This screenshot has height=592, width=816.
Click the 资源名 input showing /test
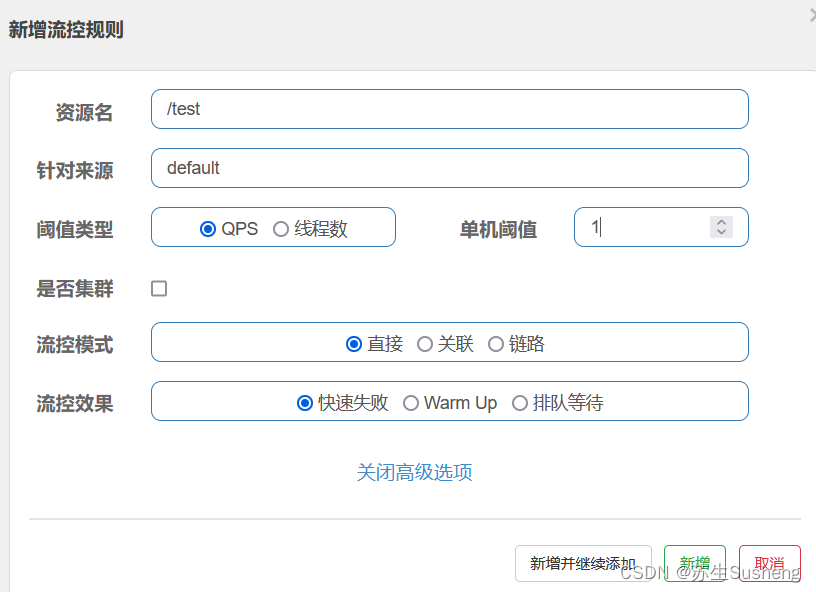(450, 109)
